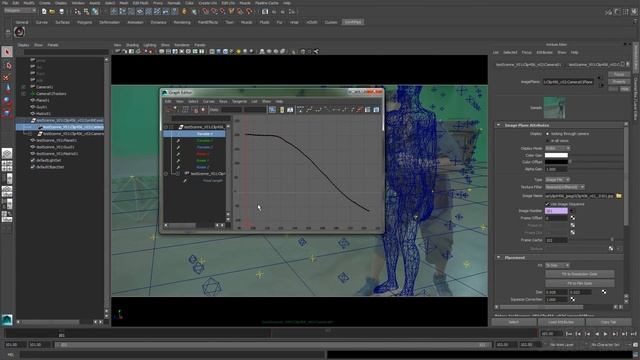This screenshot has width=640, height=360.
Task: Click the white Color Gain swatch
Action: (556, 155)
